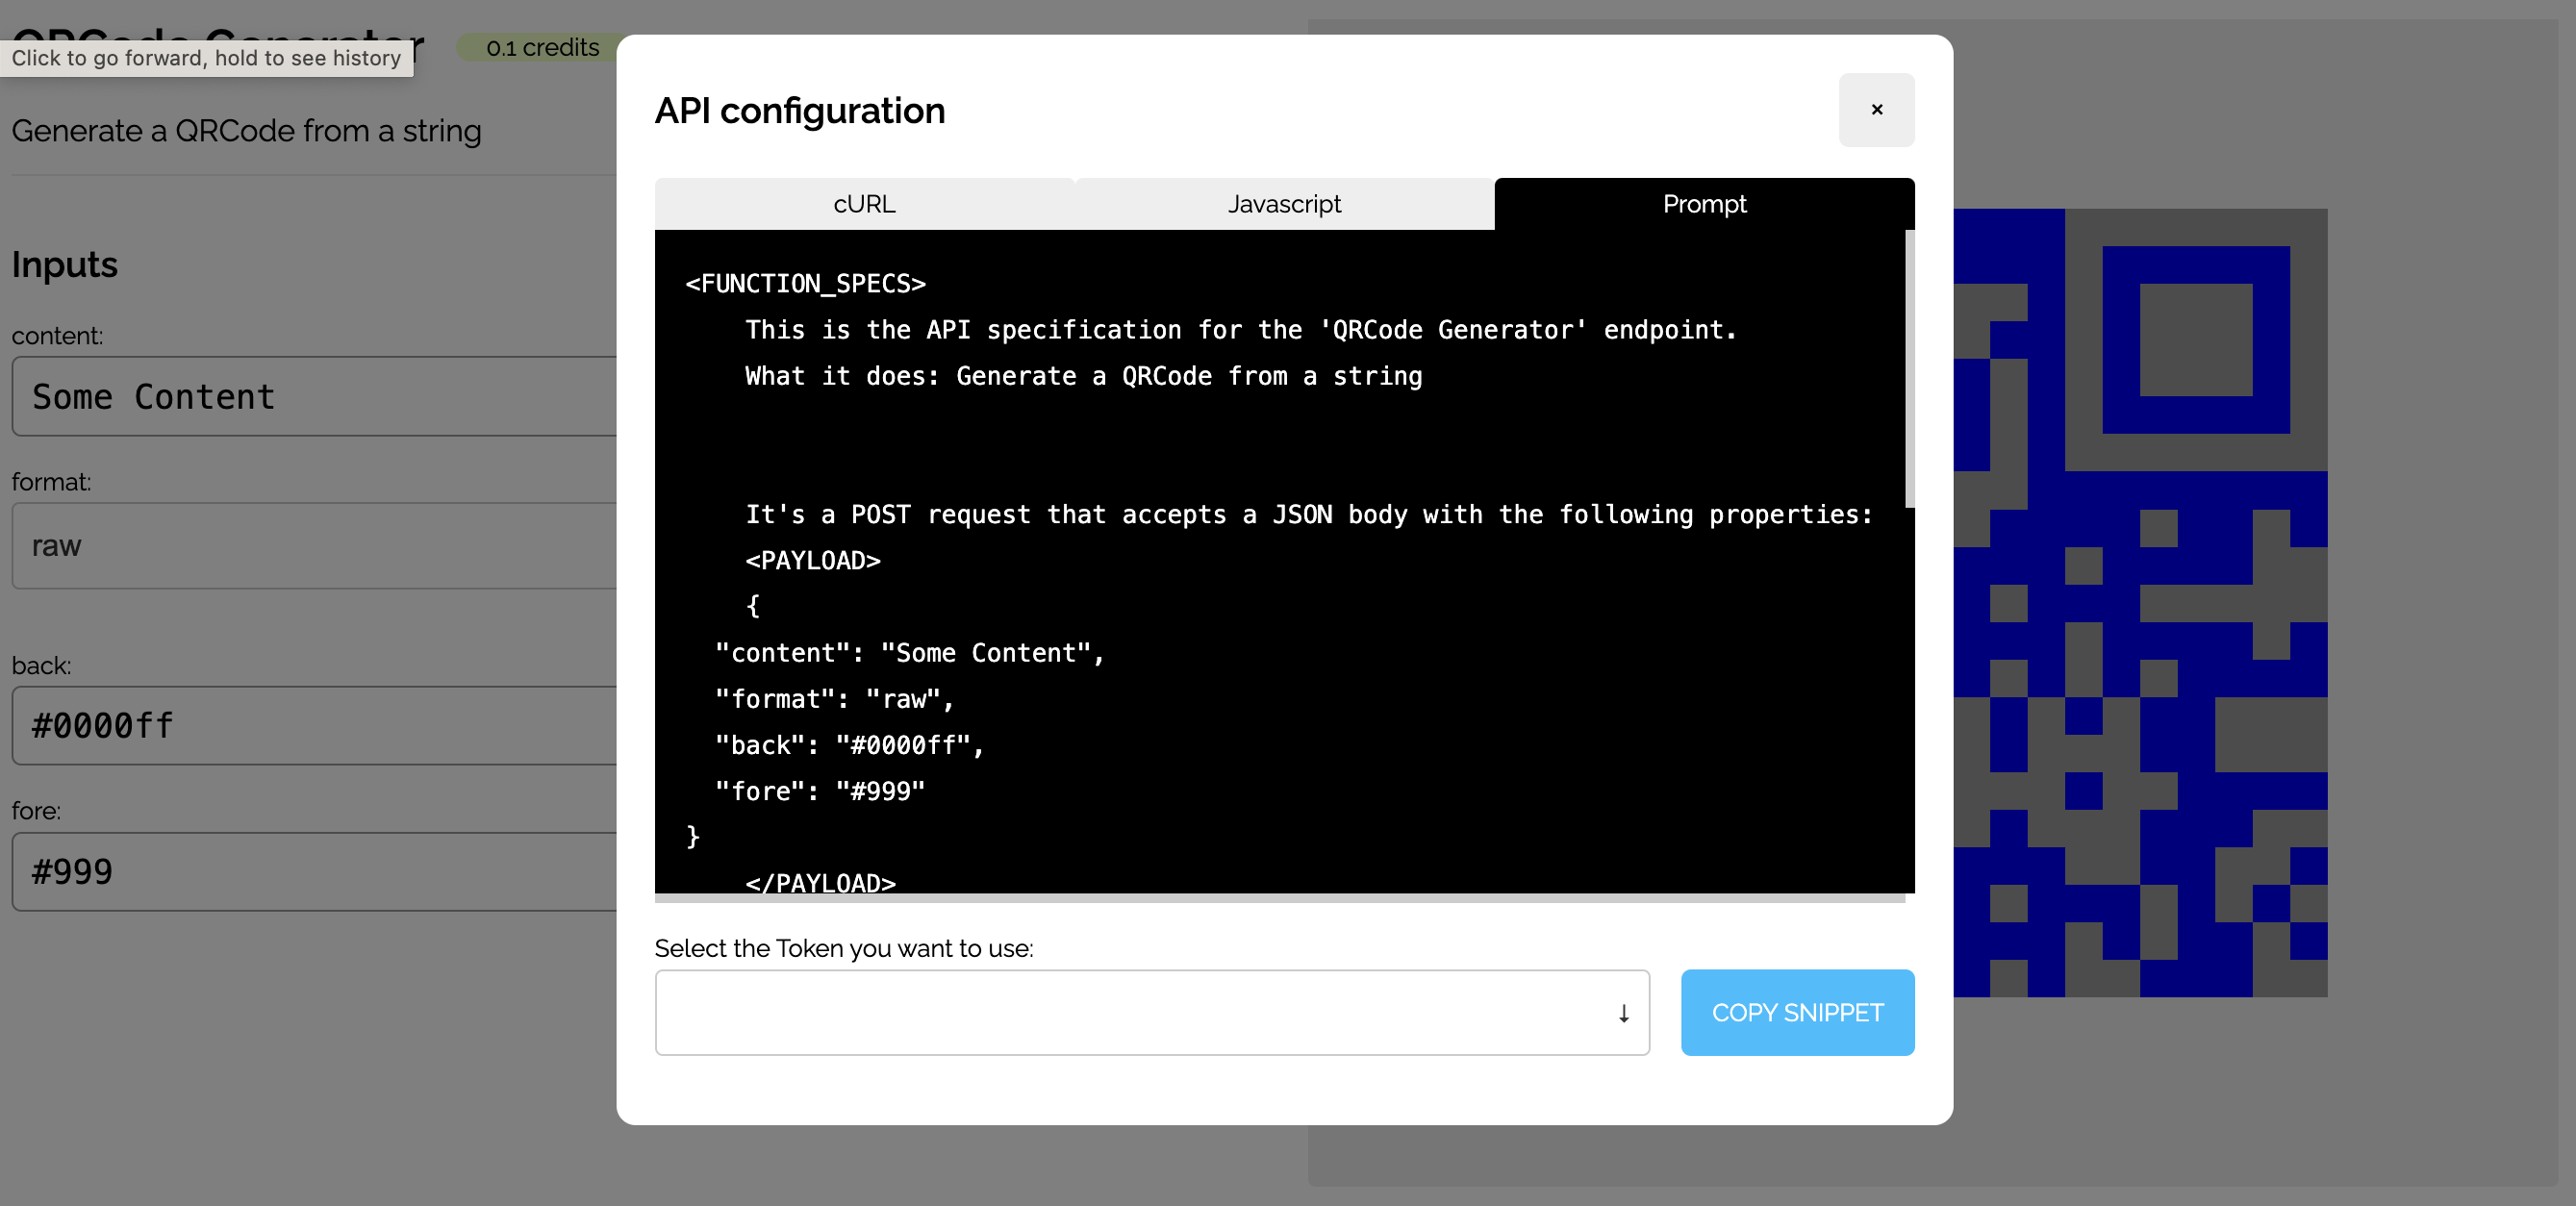Switch to the cURL tab
This screenshot has height=1206, width=2576.
click(864, 204)
